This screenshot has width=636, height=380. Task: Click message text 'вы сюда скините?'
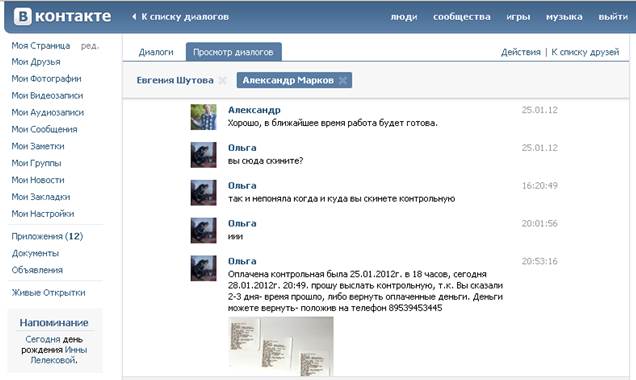click(x=265, y=161)
